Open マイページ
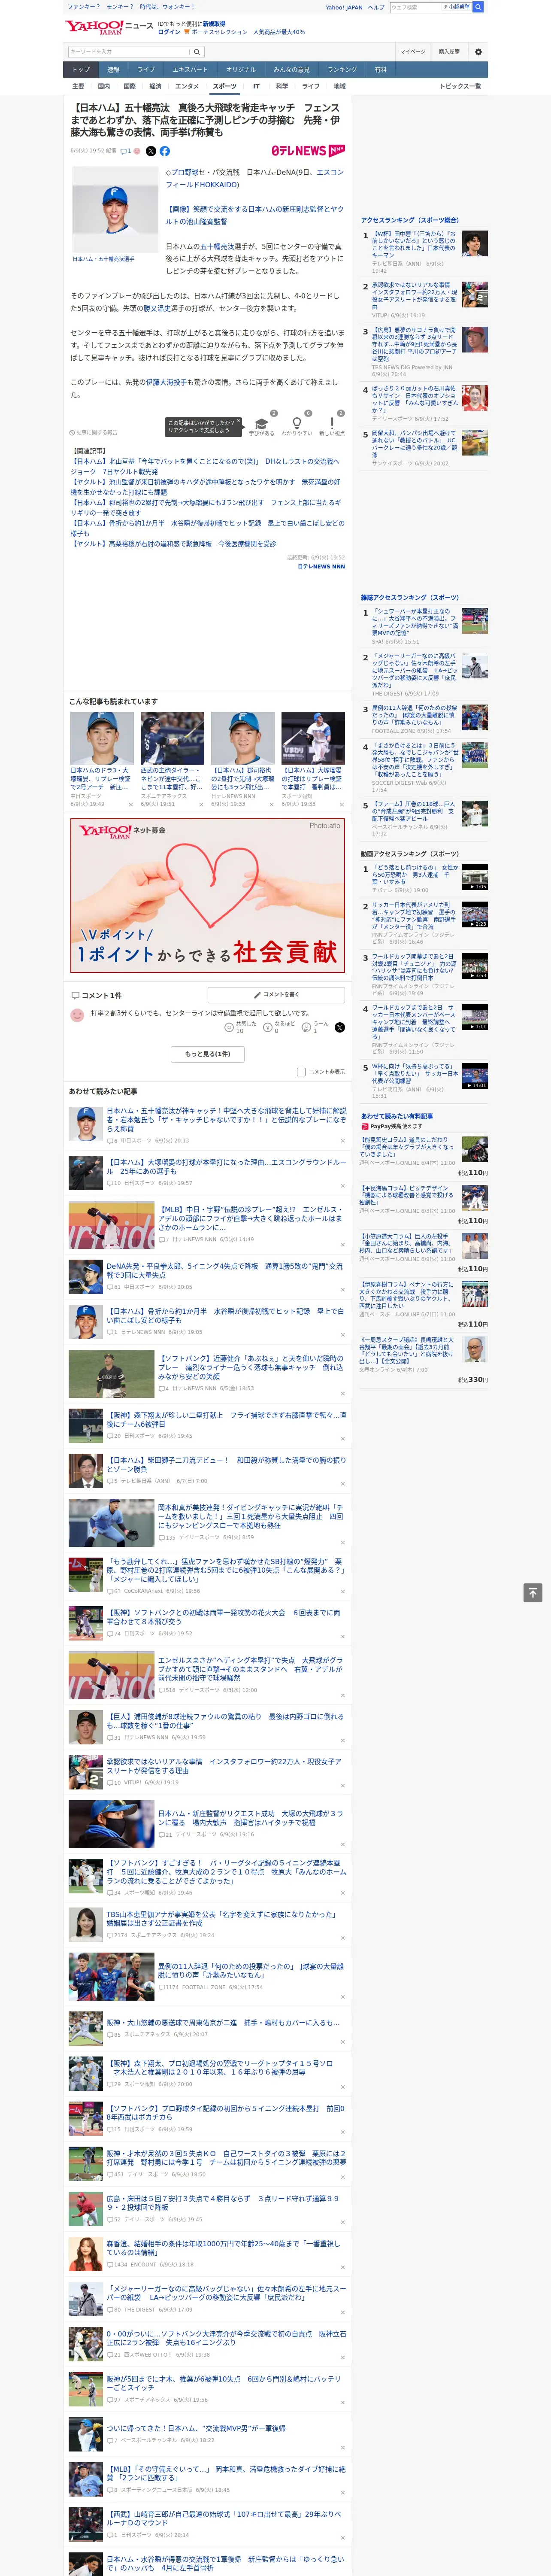The height and width of the screenshot is (2576, 551). [412, 52]
